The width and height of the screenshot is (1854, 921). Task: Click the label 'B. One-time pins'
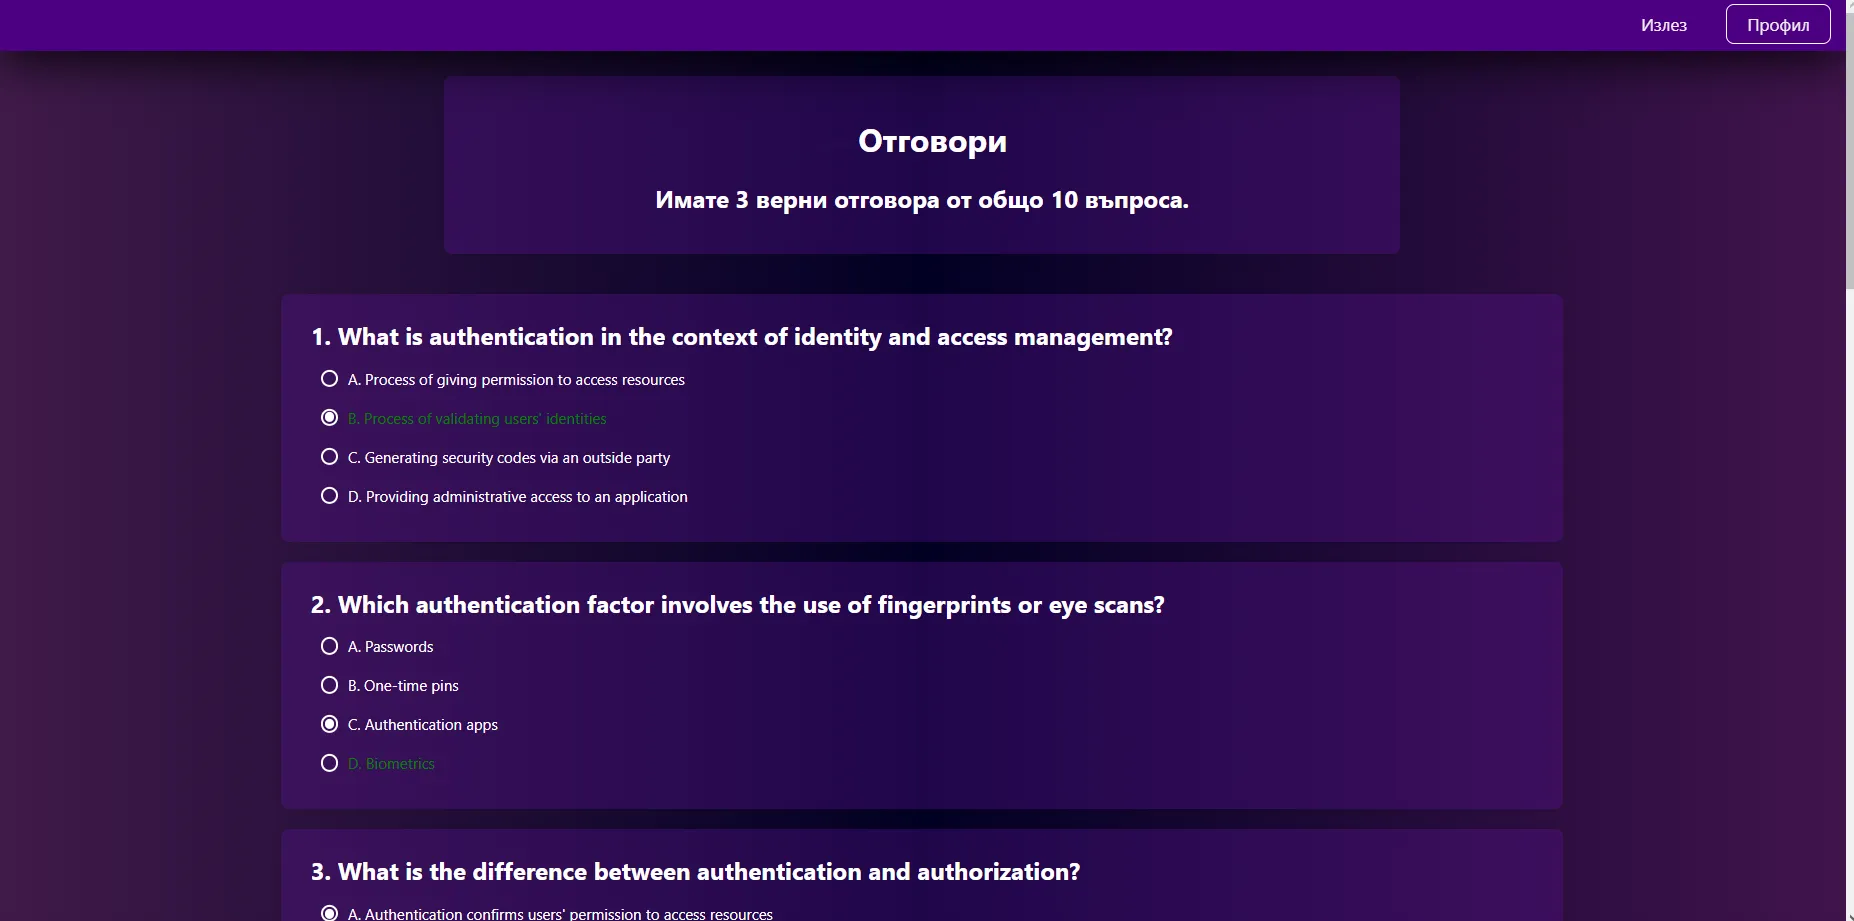point(403,686)
